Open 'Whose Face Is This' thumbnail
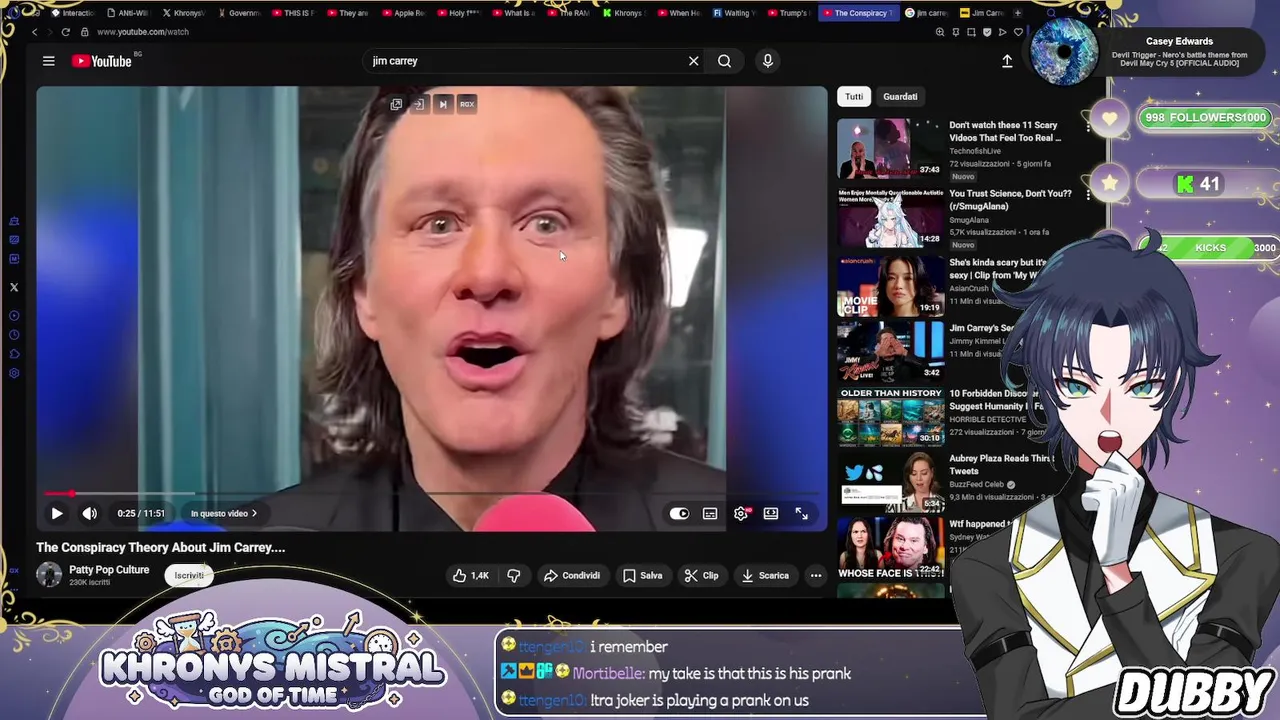 pyautogui.click(x=890, y=548)
